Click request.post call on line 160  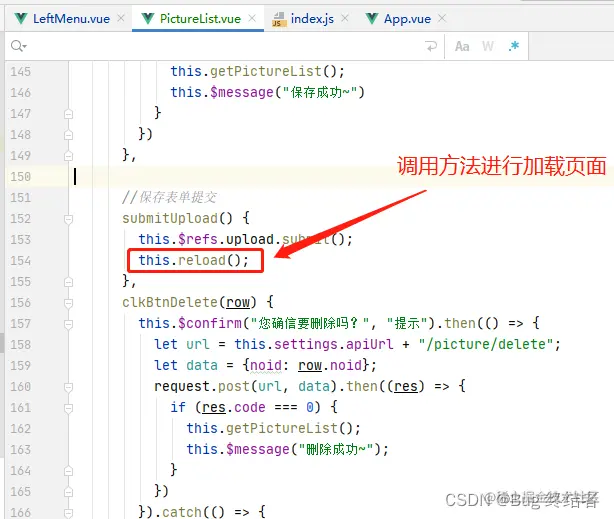(x=202, y=386)
